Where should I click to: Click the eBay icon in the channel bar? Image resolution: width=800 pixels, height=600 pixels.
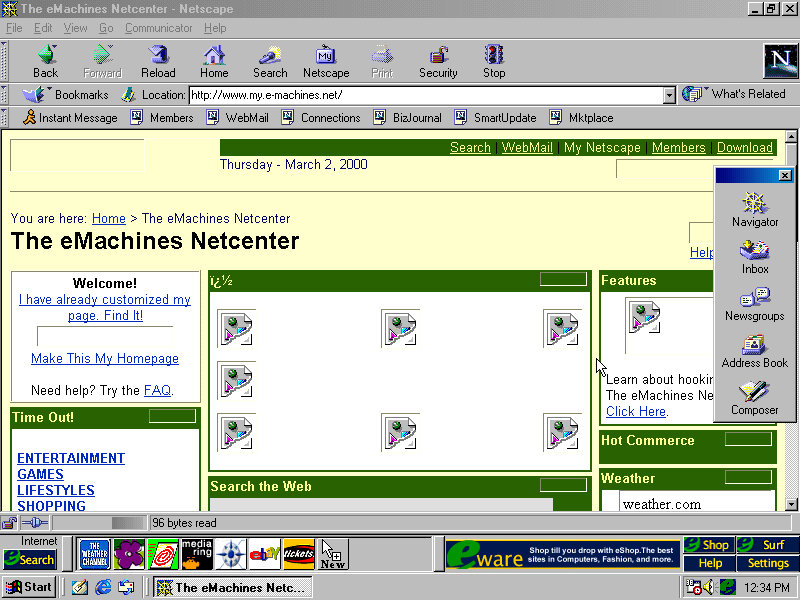tap(265, 553)
